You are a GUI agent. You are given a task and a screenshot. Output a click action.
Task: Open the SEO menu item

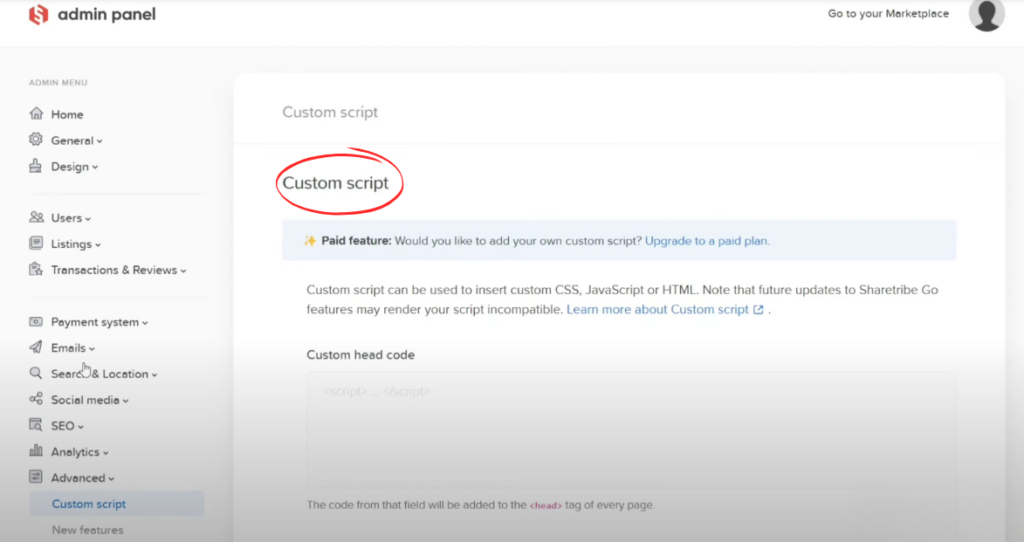click(63, 426)
